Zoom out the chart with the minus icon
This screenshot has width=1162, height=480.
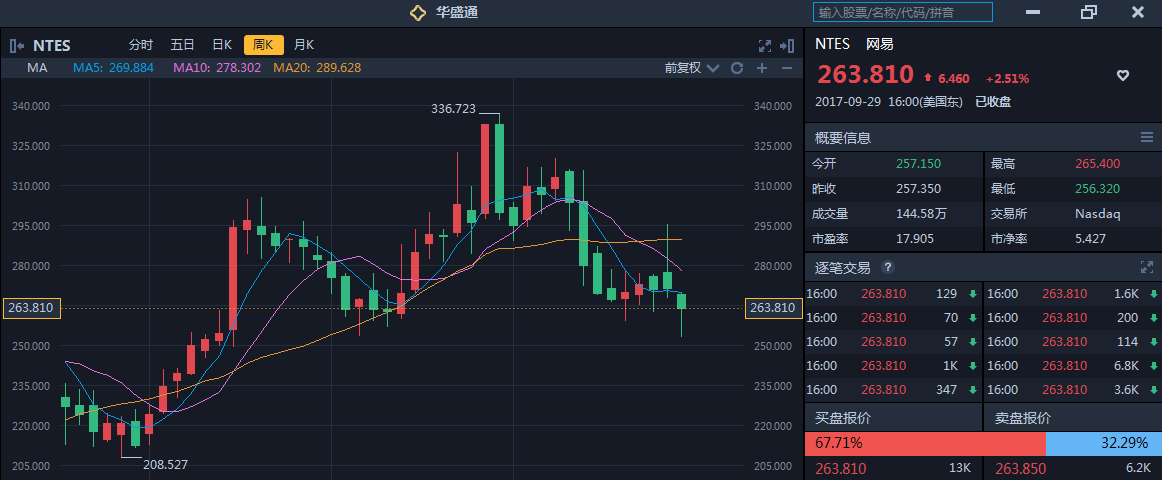tap(787, 68)
